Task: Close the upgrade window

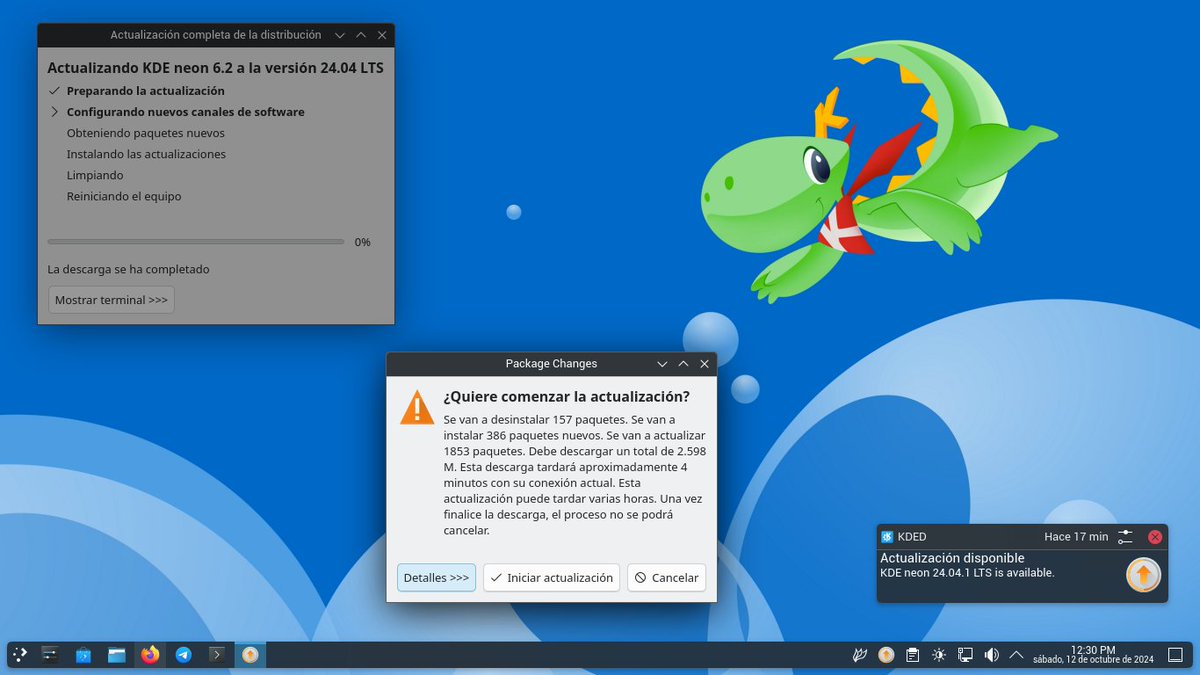Action: (382, 35)
